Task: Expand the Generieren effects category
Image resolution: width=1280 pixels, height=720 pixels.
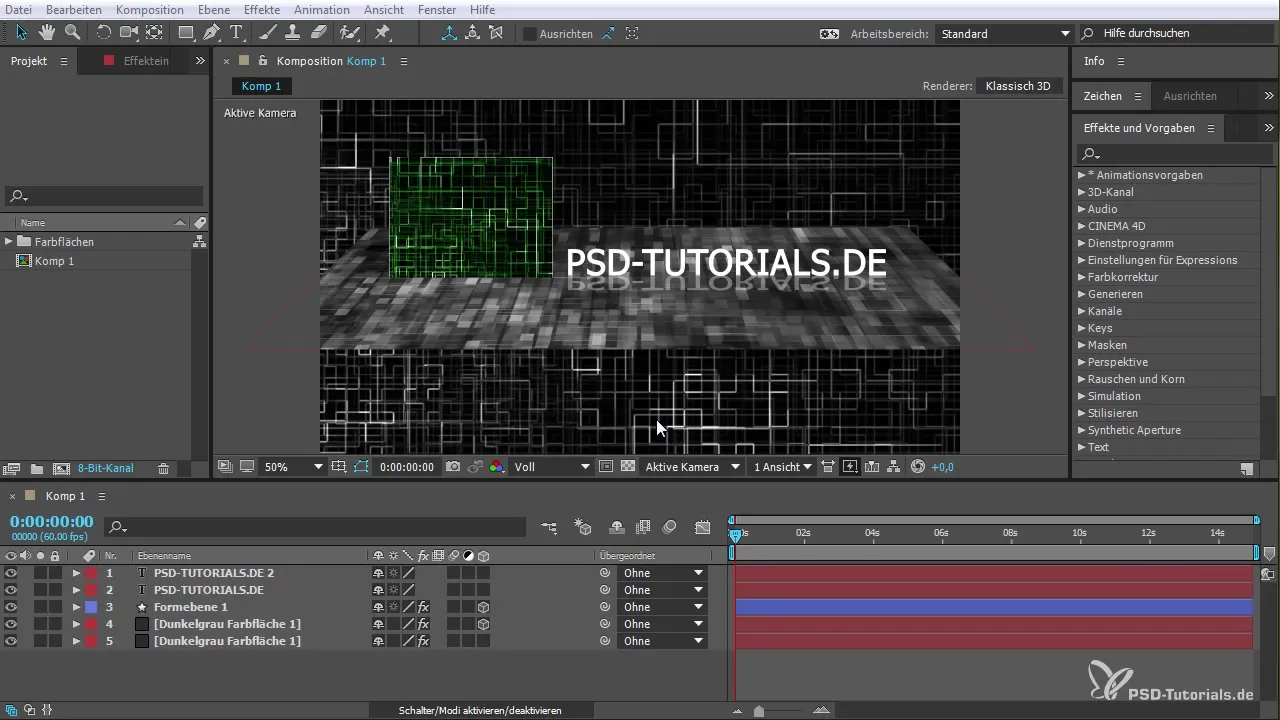Action: pyautogui.click(x=1081, y=294)
